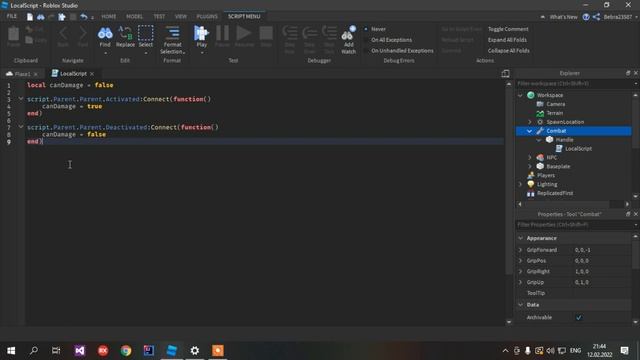Image resolution: width=640 pixels, height=360 pixels.
Task: Click the Back navigate arrow
Action: (63, 33)
